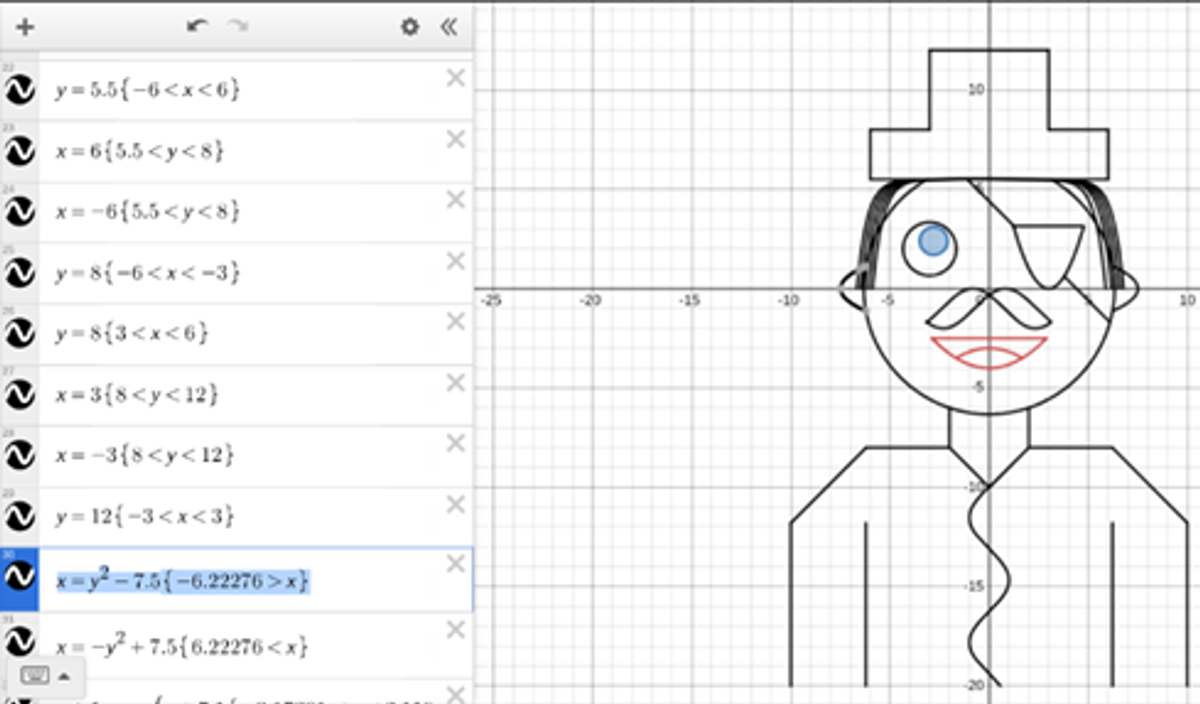Open the graph settings gear
Screen dimensions: 1200x704
pyautogui.click(x=409, y=27)
